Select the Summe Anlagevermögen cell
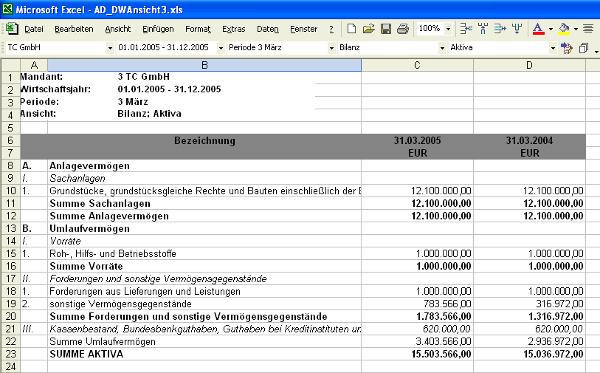Screen dimensions: 600x373 [205, 216]
